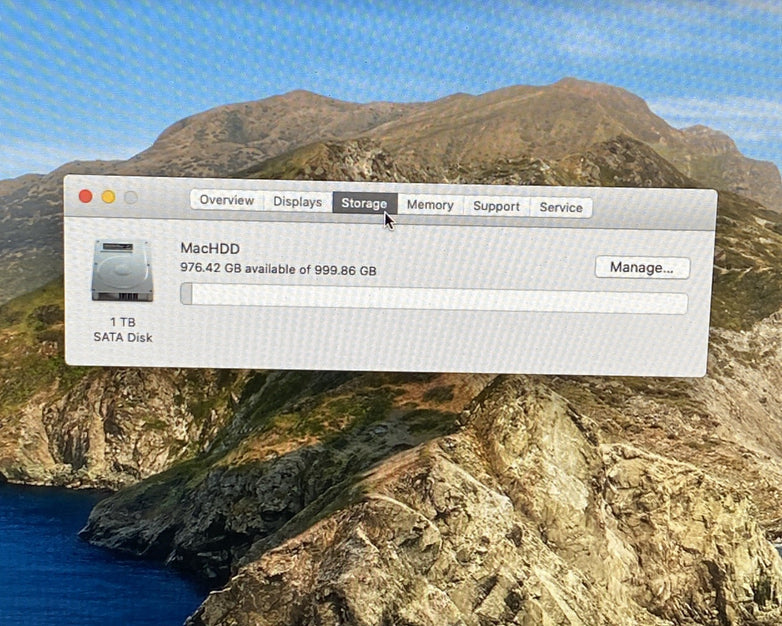Select the Storage tab
The image size is (782, 626).
click(364, 204)
